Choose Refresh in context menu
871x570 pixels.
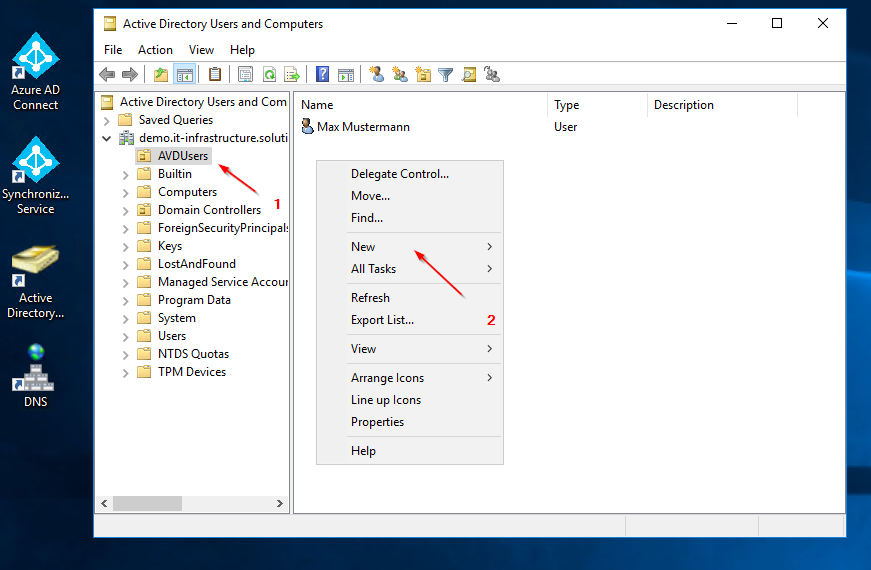pyautogui.click(x=410, y=298)
